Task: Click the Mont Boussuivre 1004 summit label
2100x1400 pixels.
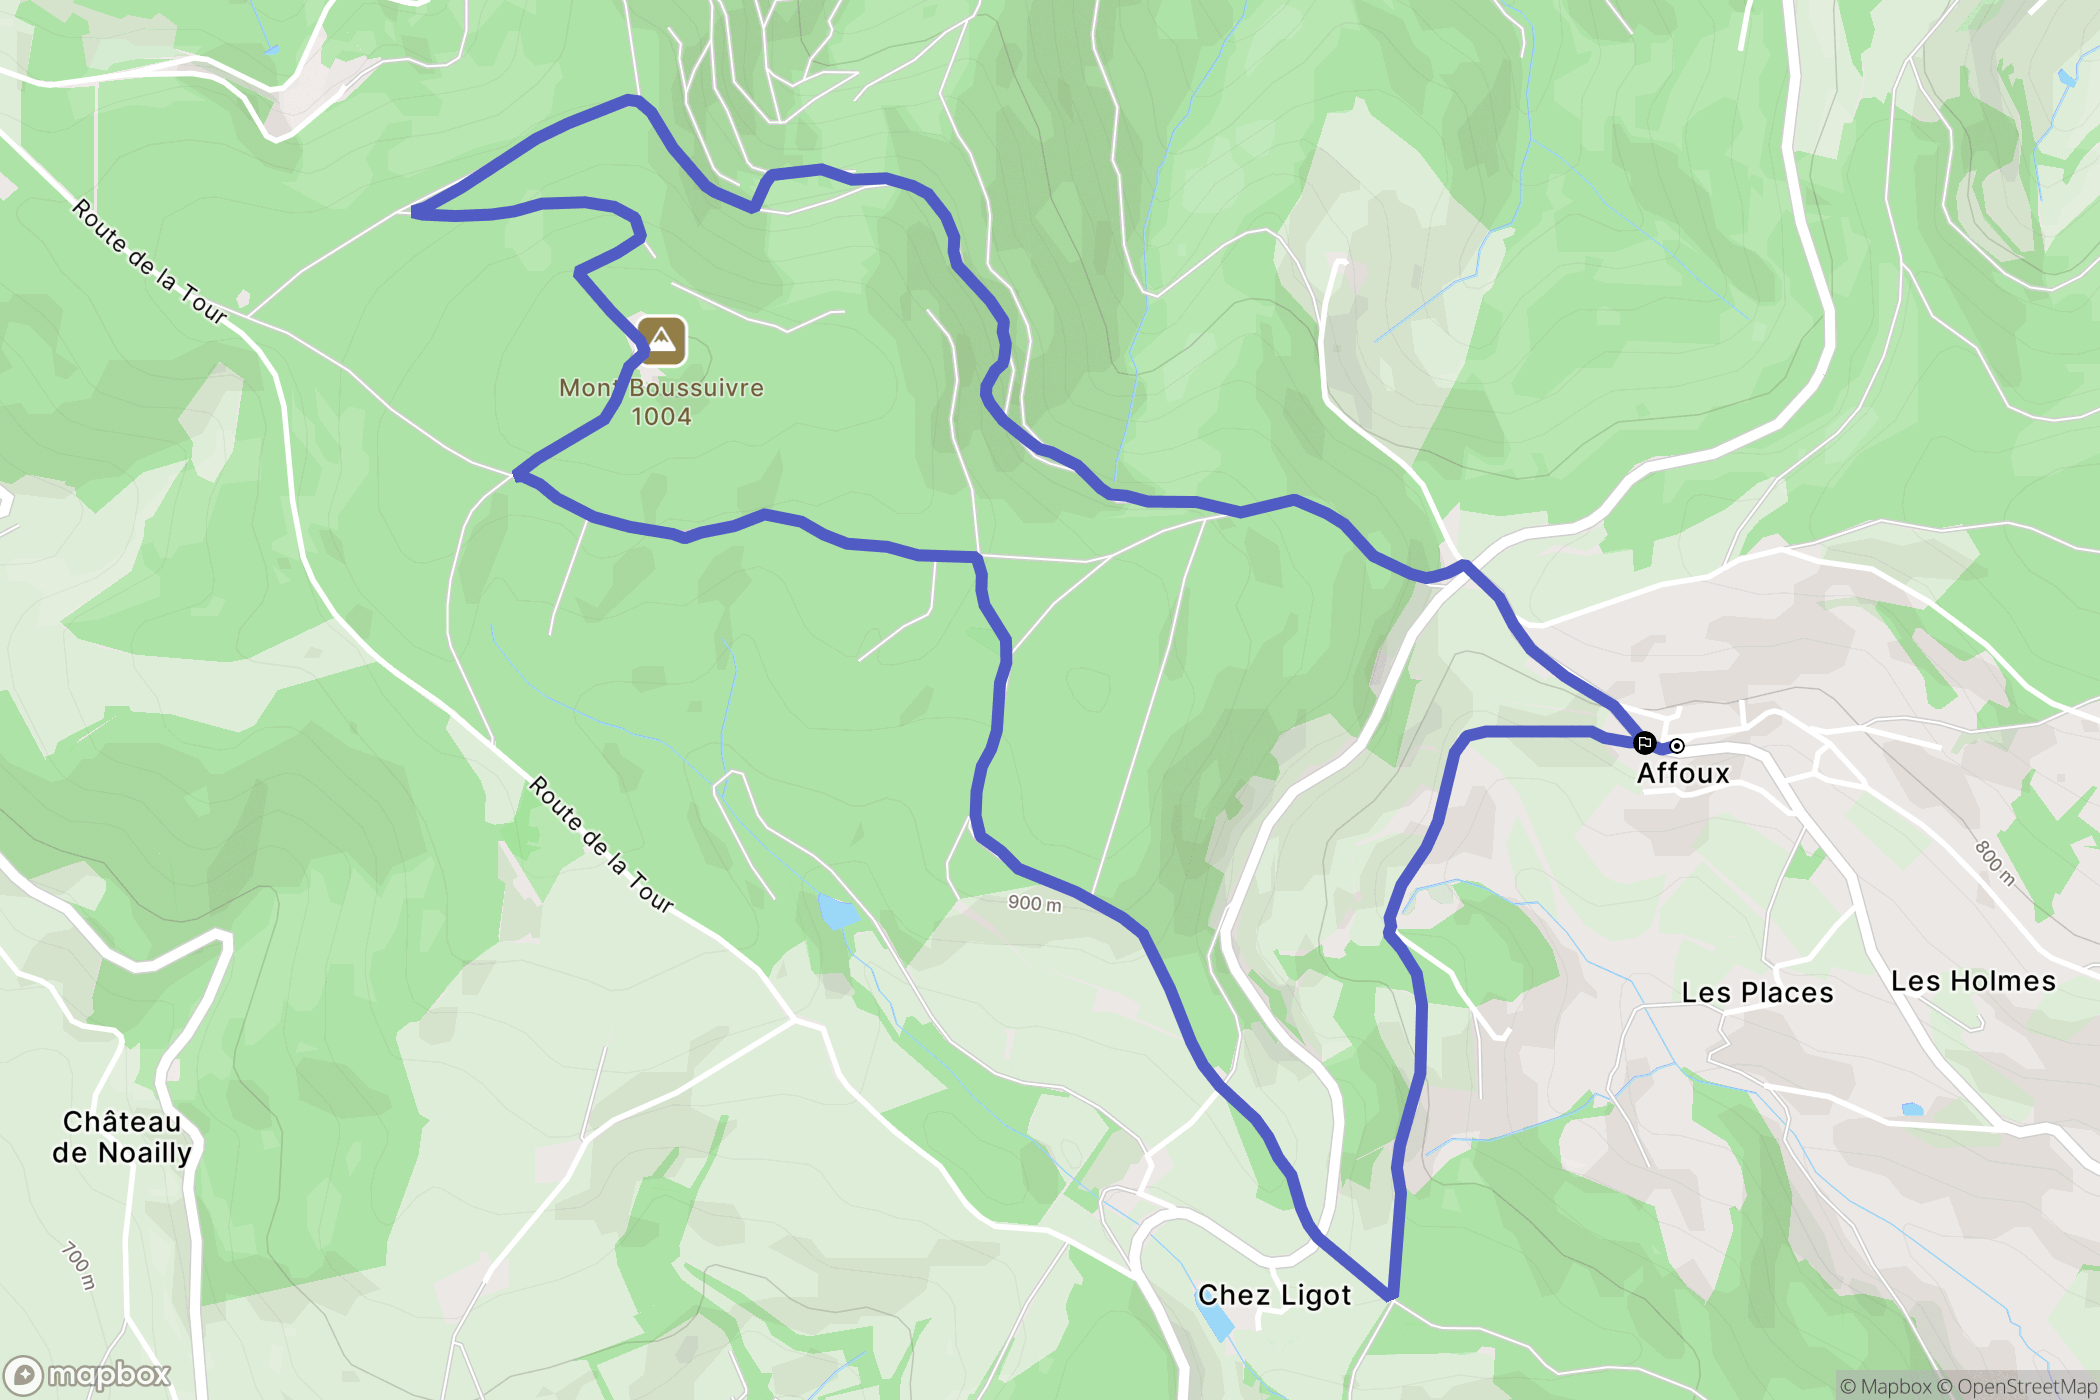Action: click(x=661, y=402)
